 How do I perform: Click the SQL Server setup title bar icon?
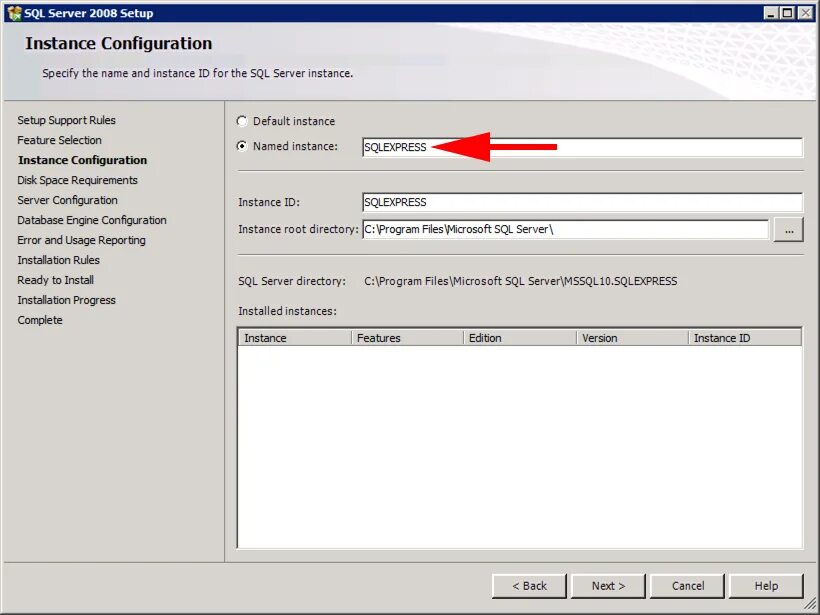[x=14, y=13]
